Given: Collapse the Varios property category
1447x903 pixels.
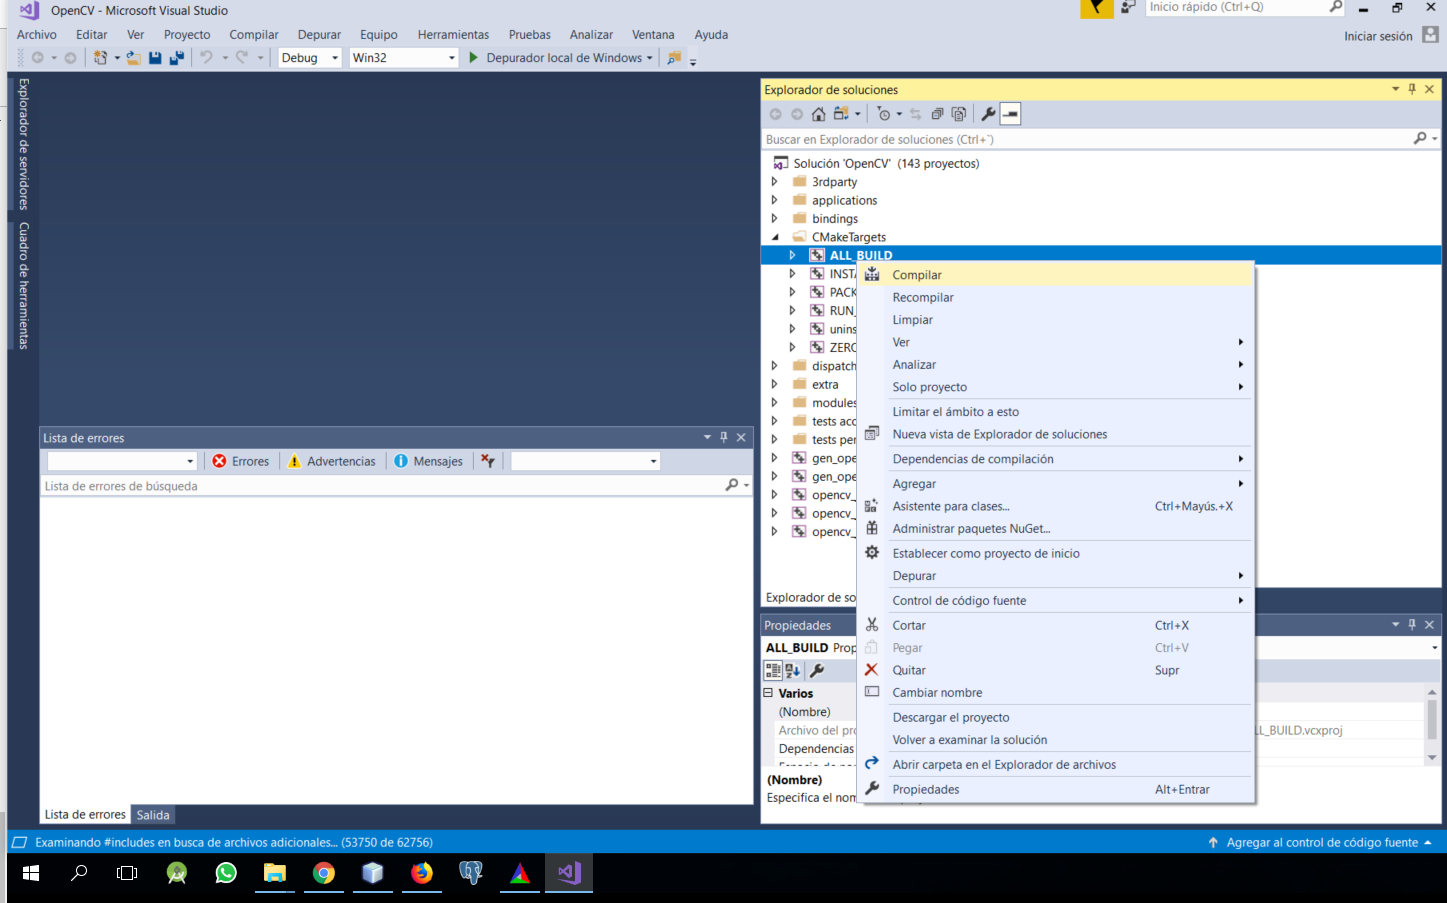Looking at the screenshot, I should [x=768, y=693].
